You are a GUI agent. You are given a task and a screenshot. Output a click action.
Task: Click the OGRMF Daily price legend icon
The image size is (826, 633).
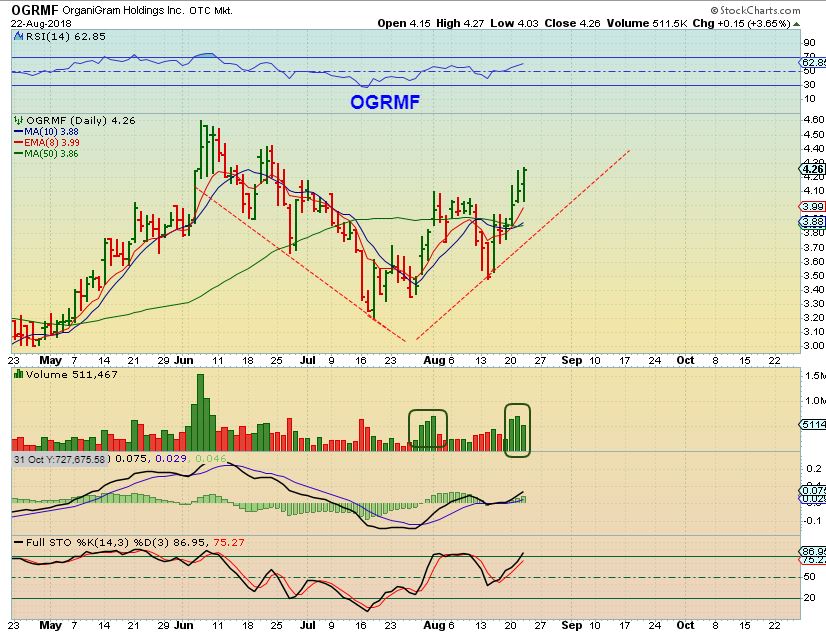tap(18, 121)
